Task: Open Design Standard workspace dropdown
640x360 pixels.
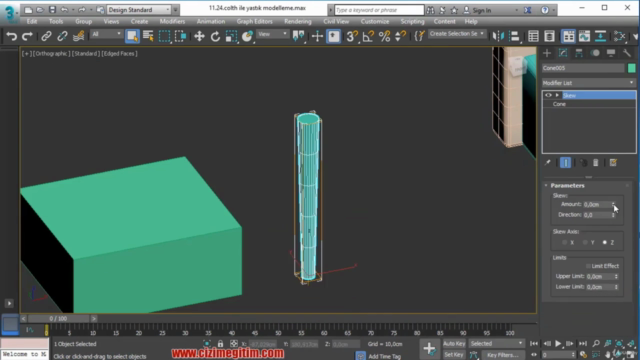Action: click(x=139, y=10)
